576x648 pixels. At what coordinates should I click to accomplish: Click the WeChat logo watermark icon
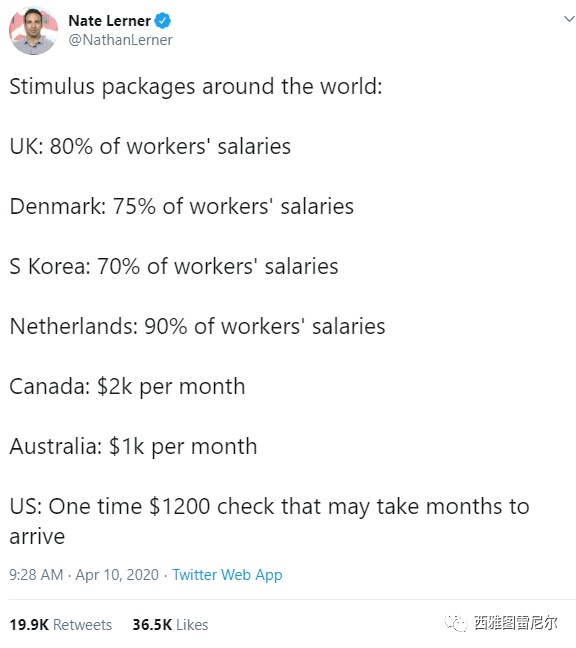click(456, 623)
